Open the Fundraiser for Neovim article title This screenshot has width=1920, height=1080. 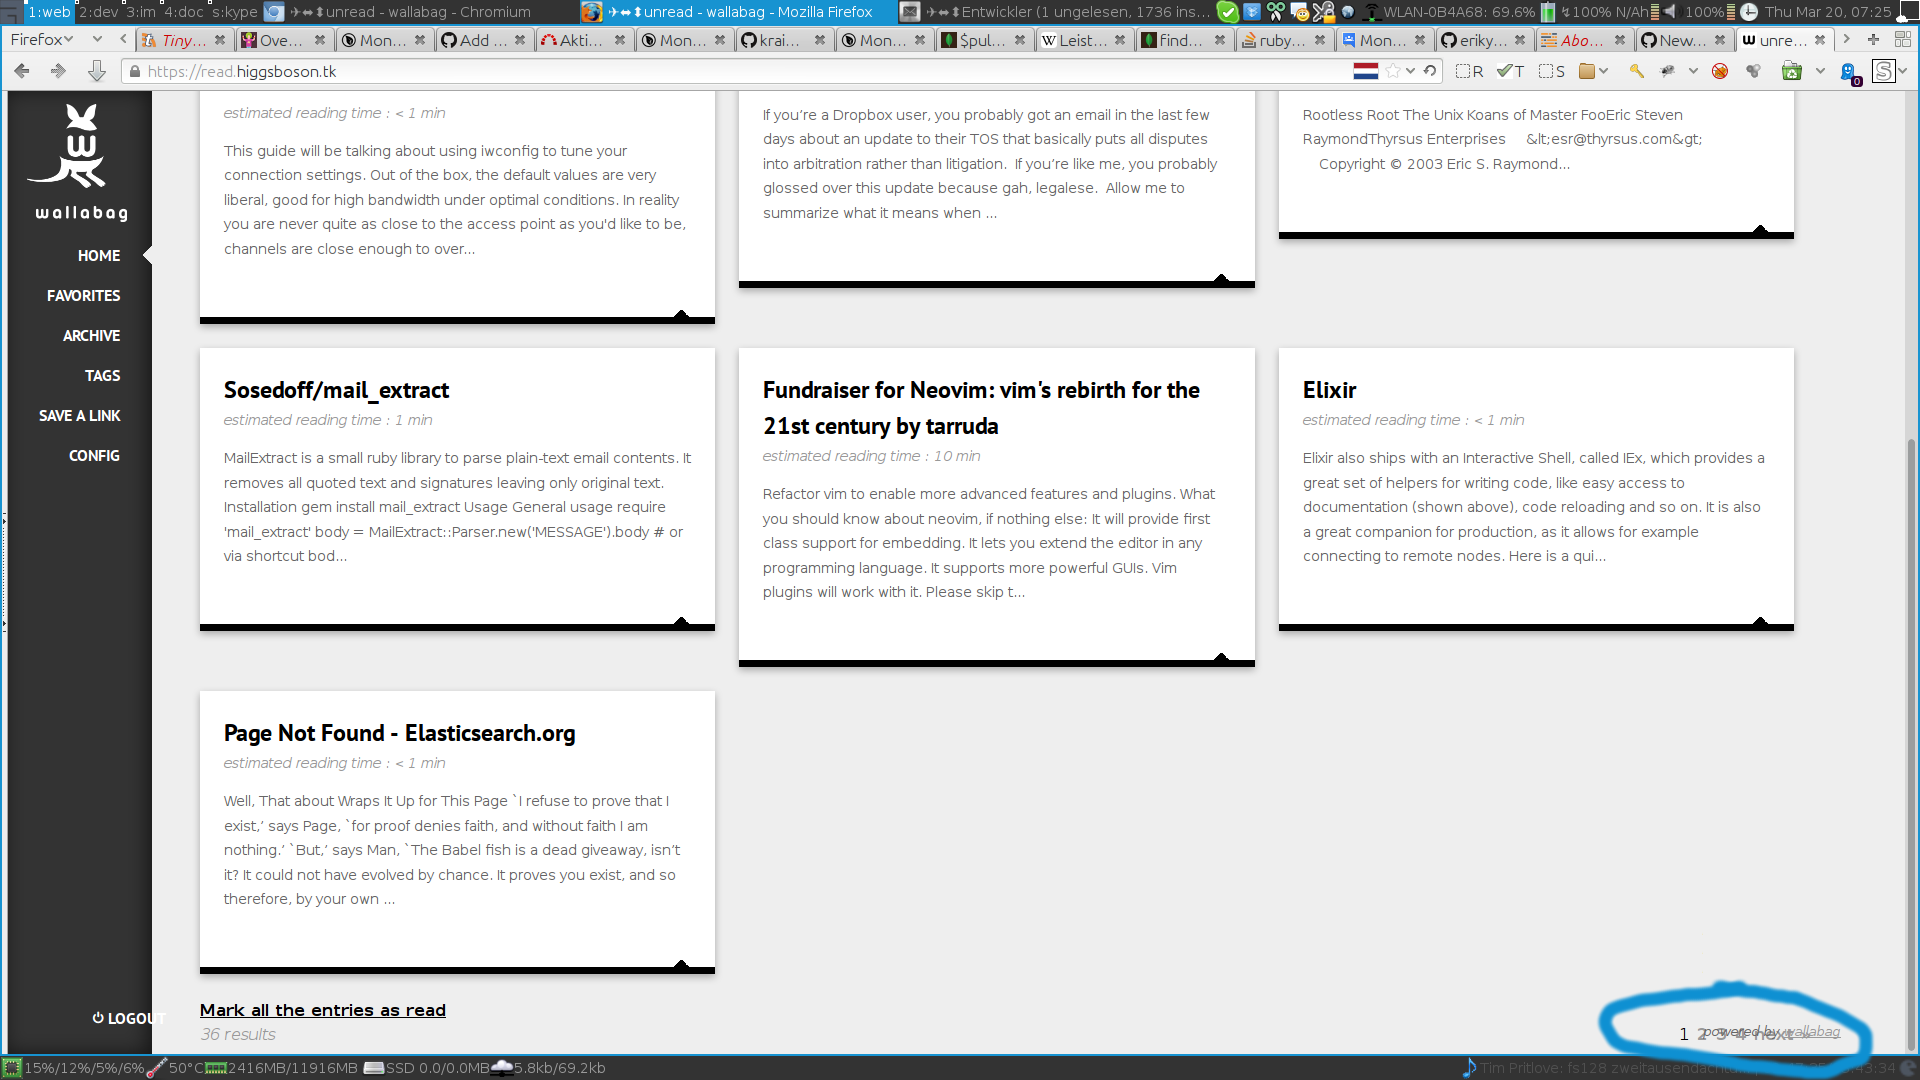coord(981,408)
